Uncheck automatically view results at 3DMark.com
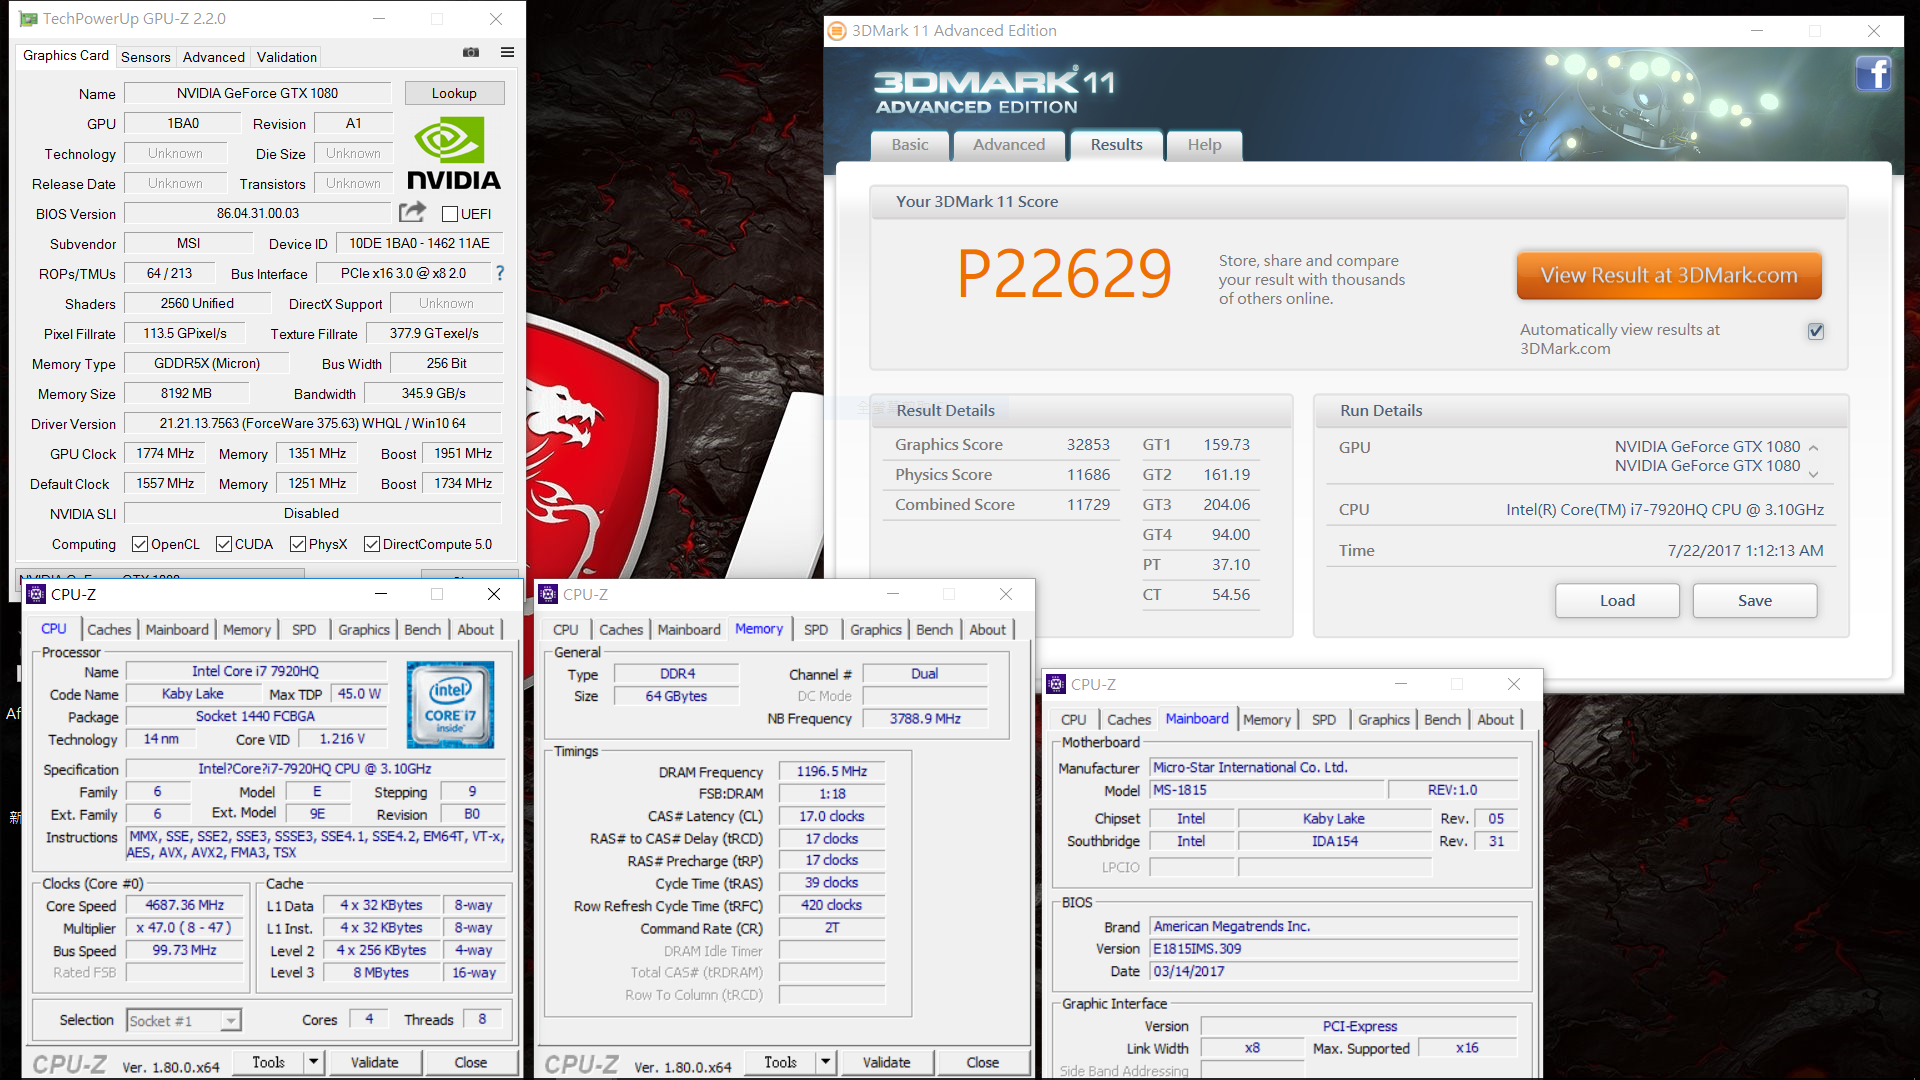The width and height of the screenshot is (1920, 1080). [1816, 331]
